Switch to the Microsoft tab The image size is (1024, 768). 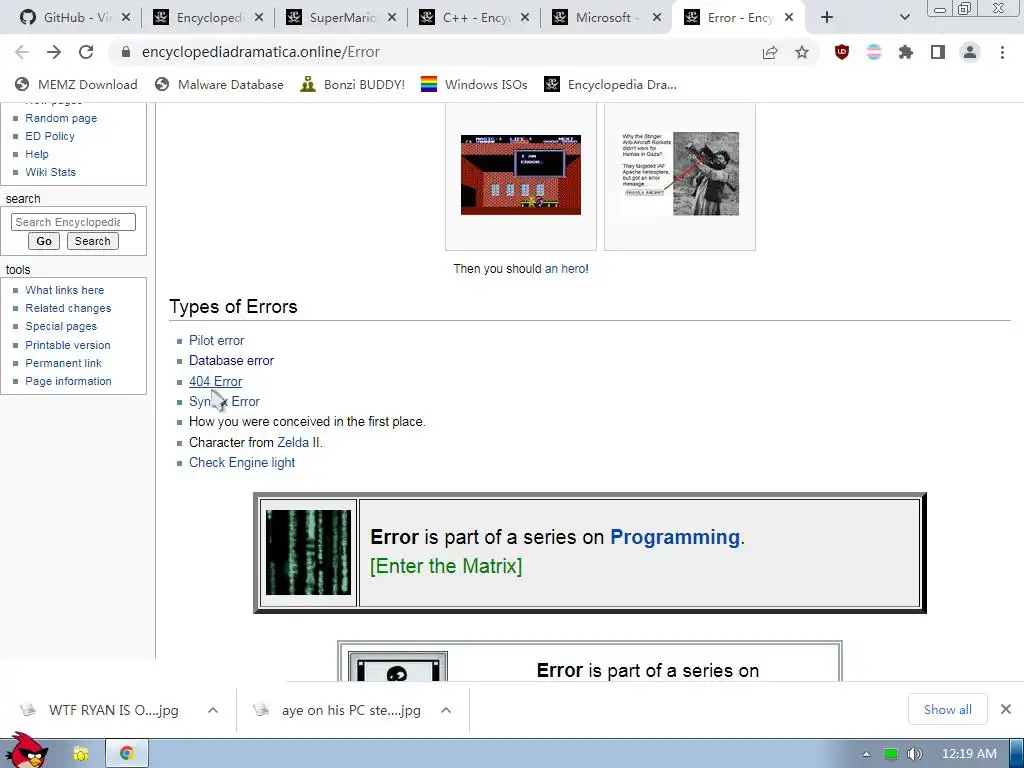[x=607, y=18]
